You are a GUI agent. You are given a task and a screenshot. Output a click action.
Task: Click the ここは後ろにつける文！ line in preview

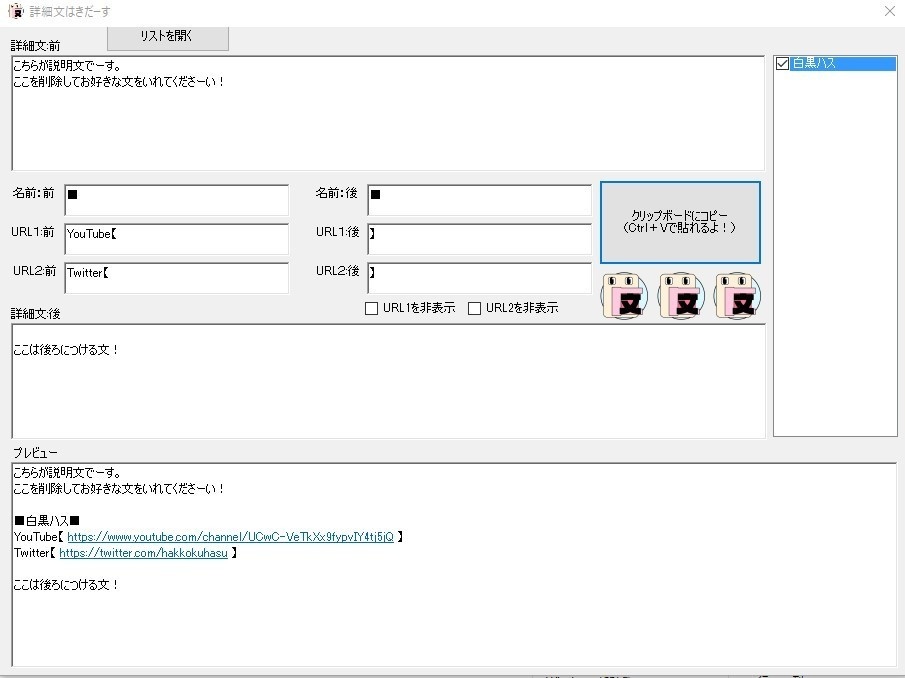pyautogui.click(x=66, y=585)
